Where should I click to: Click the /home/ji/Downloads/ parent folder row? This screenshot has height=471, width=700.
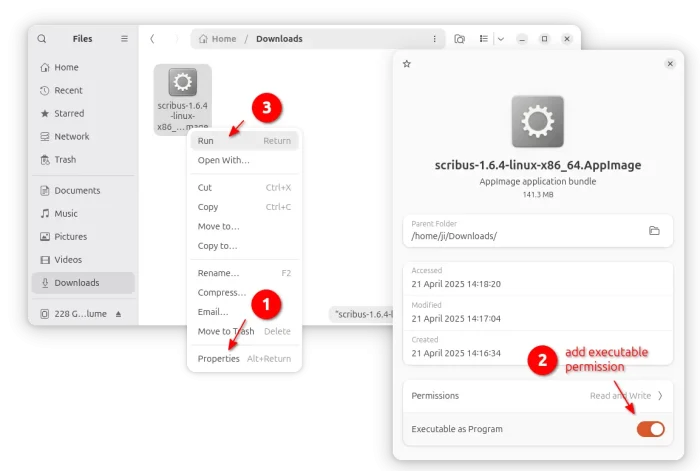tap(538, 231)
